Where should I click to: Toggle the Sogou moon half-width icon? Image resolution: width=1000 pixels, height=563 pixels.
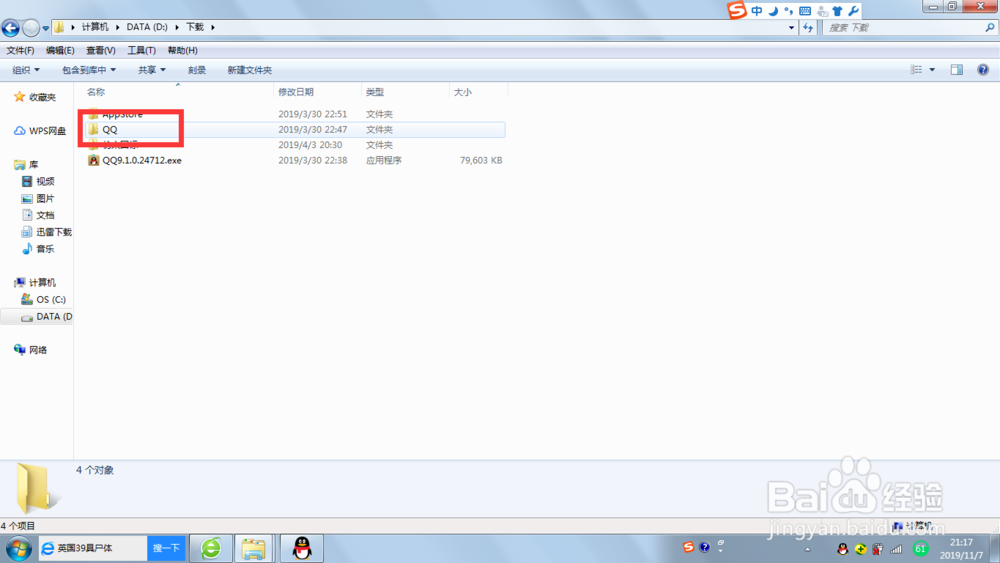click(x=773, y=11)
